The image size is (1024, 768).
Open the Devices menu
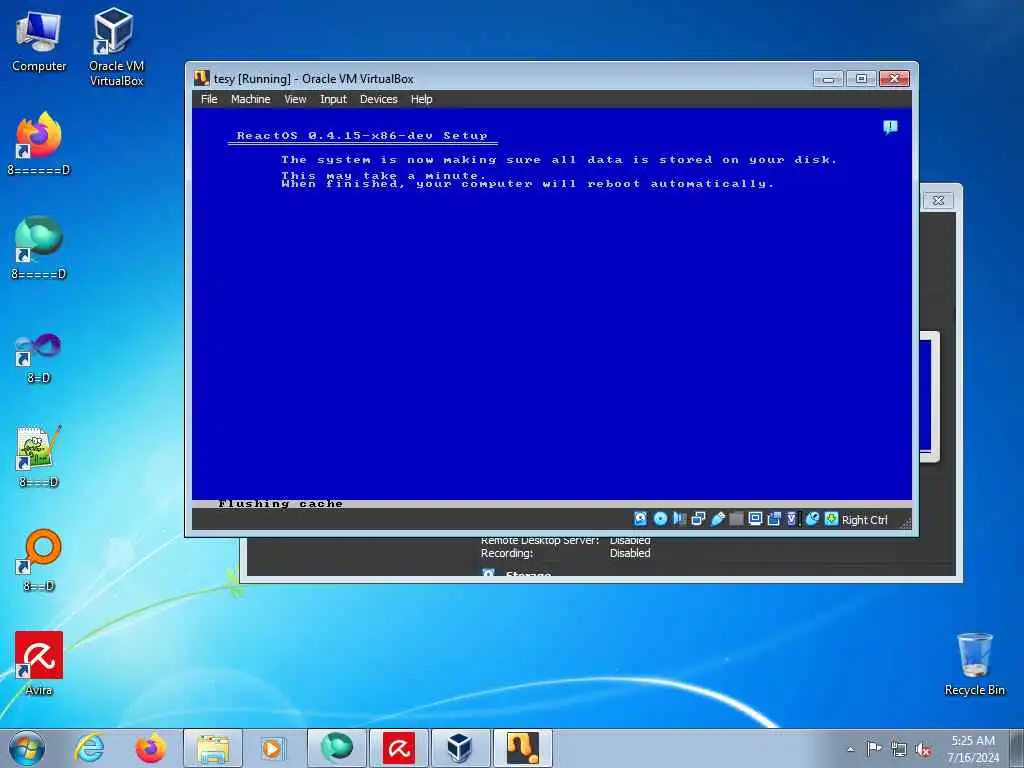378,99
